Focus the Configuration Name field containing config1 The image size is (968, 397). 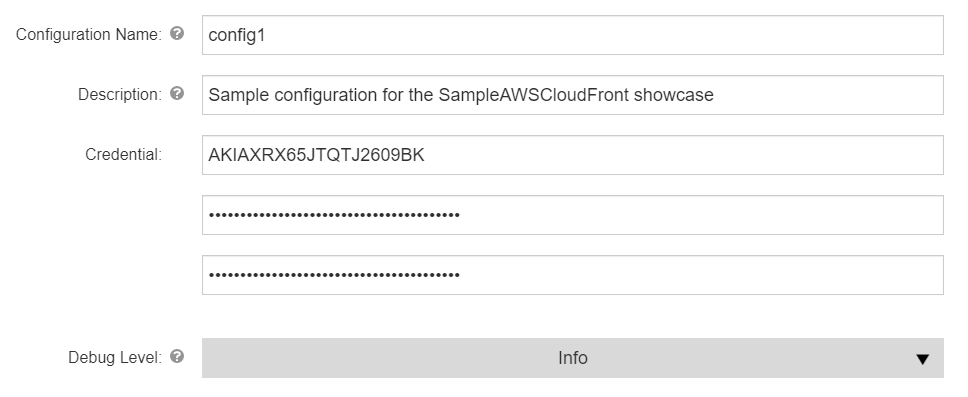click(572, 35)
